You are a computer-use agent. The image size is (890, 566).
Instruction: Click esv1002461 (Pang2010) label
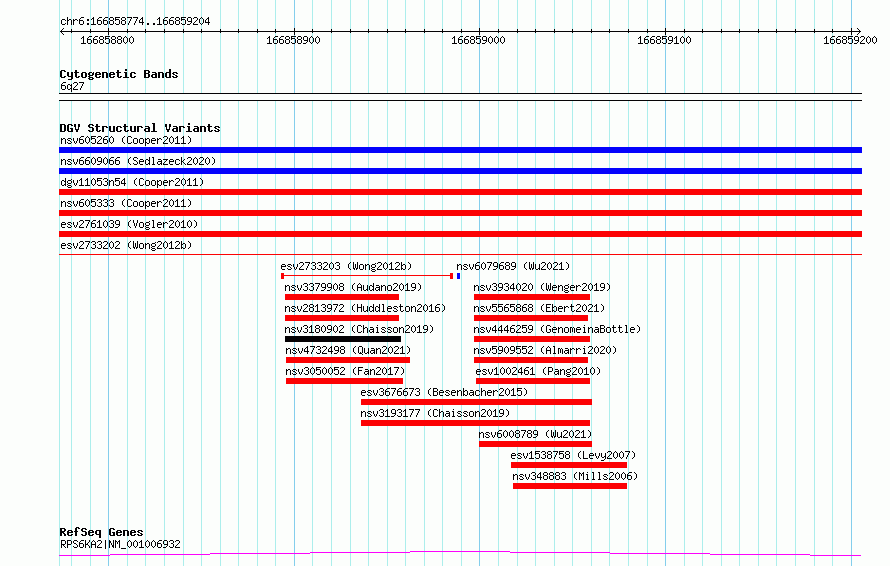point(538,371)
